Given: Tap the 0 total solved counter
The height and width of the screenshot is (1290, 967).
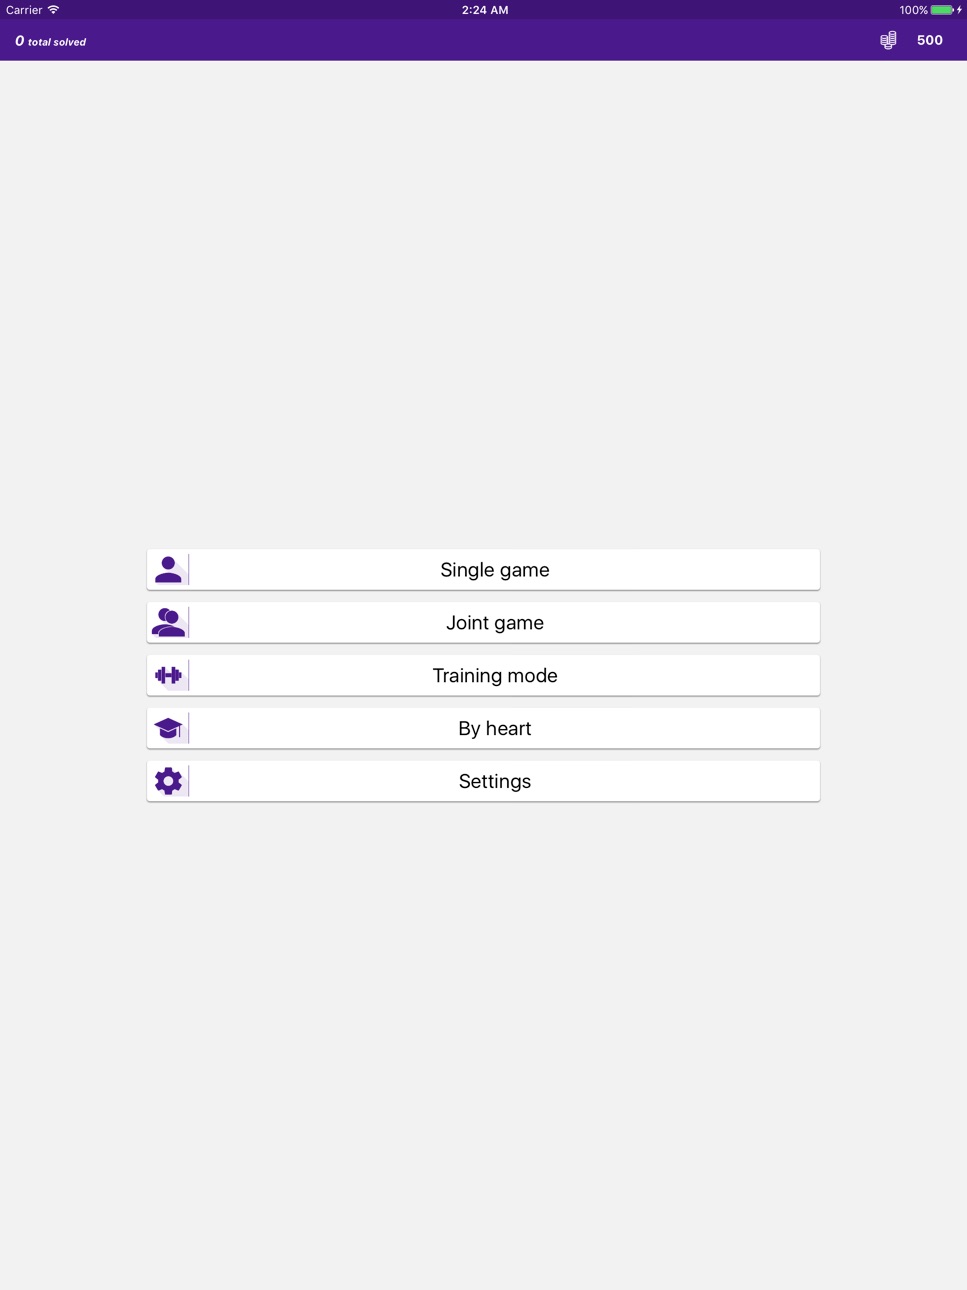Looking at the screenshot, I should [51, 41].
